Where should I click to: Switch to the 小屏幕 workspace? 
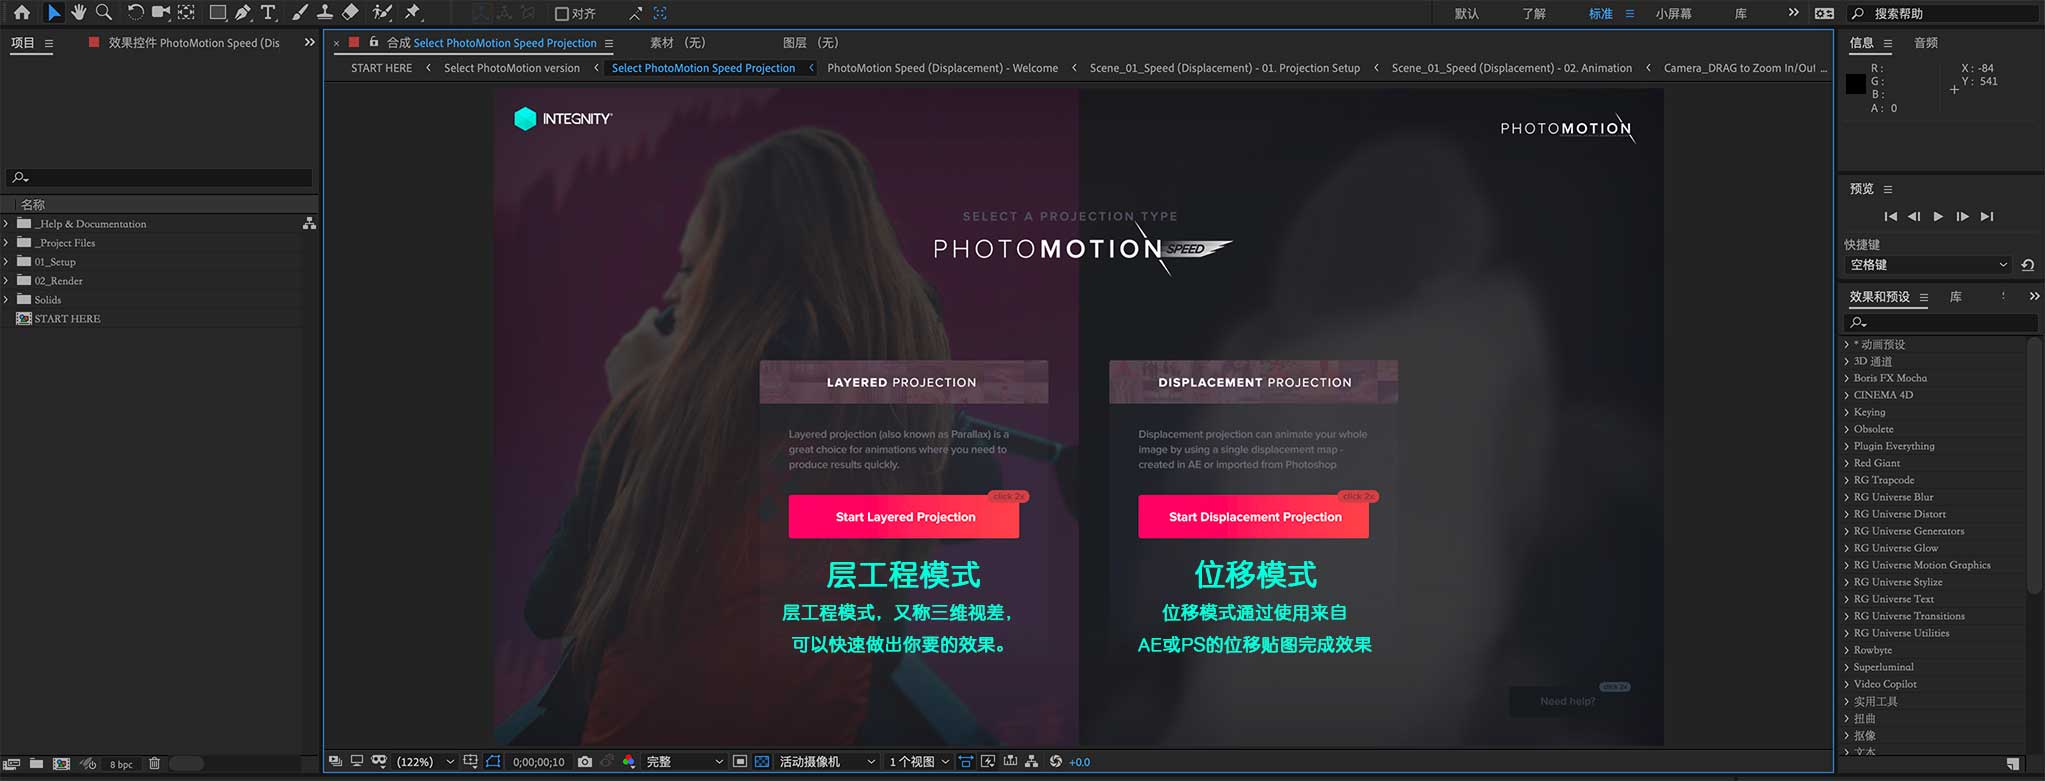click(1673, 14)
